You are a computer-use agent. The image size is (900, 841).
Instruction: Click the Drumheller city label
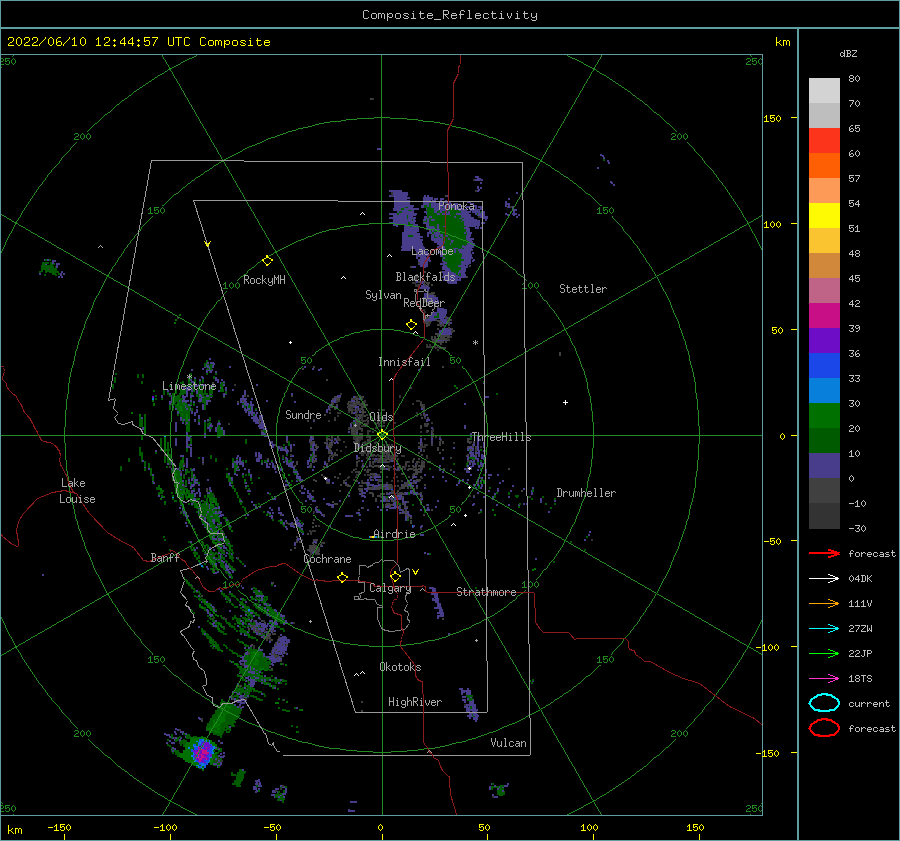pos(586,493)
